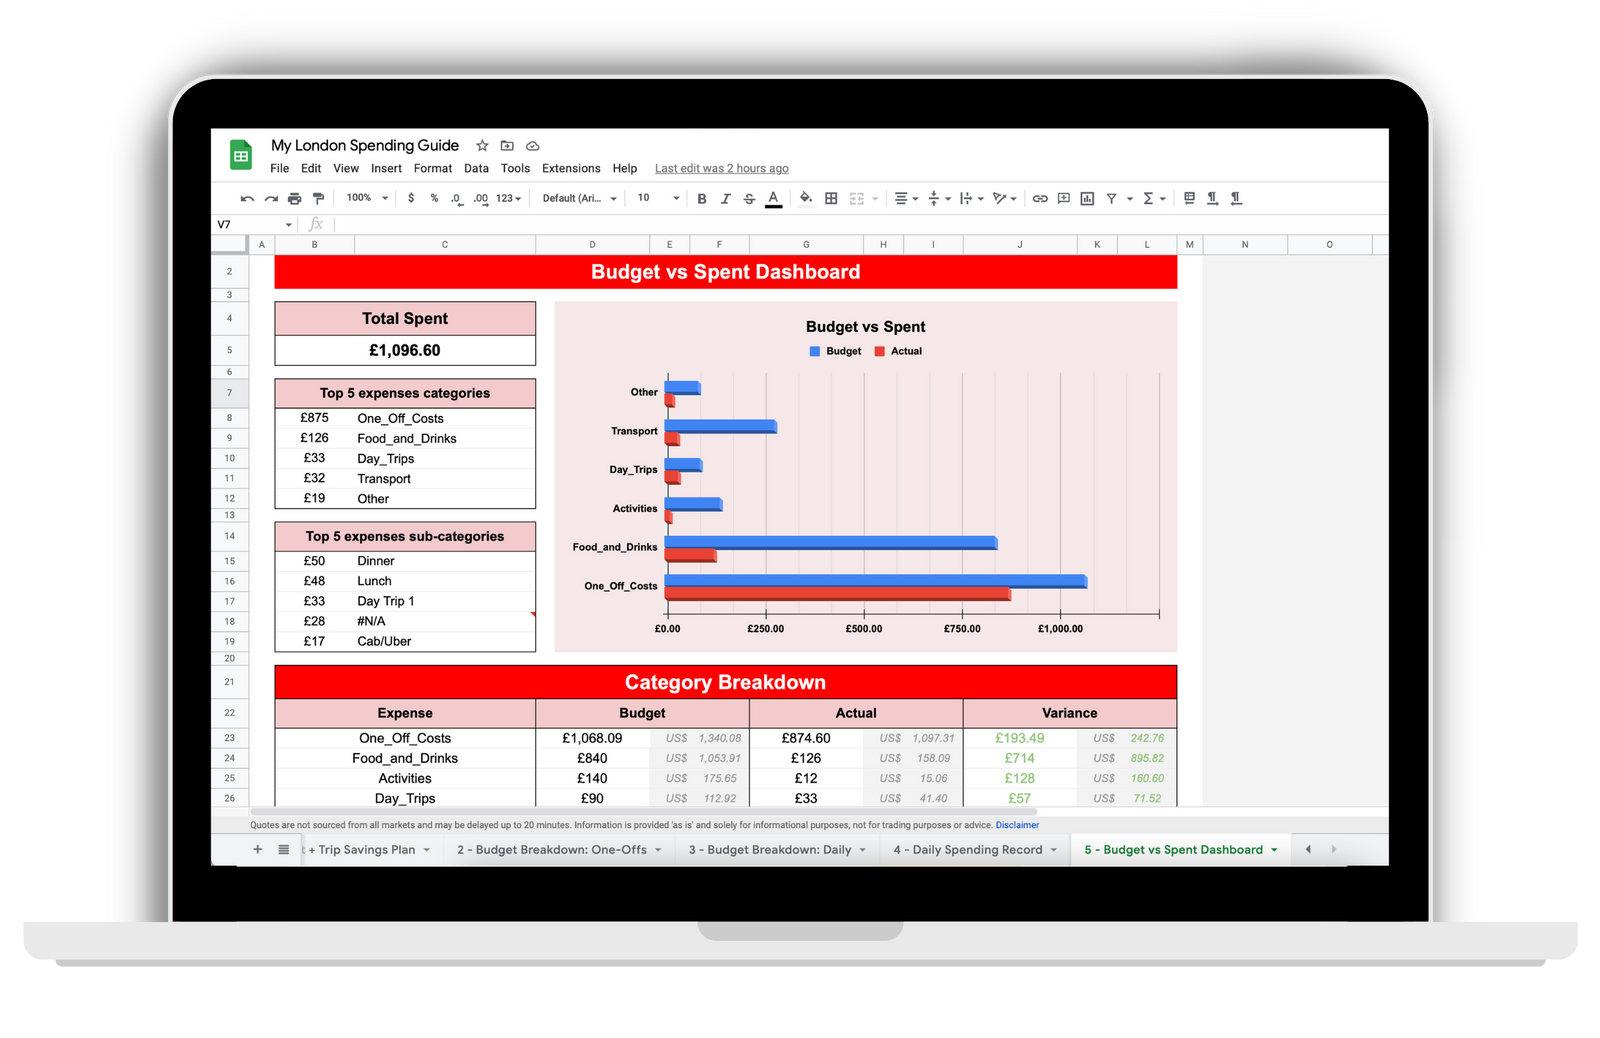Open the font size dropdown
Screen dimensions: 1600x1038
tap(658, 198)
